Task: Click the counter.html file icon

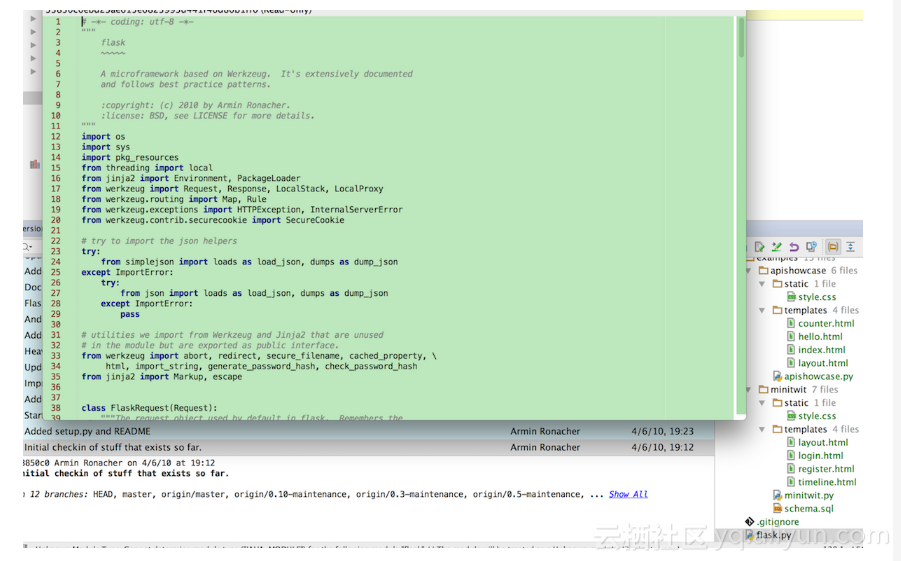Action: 791,323
